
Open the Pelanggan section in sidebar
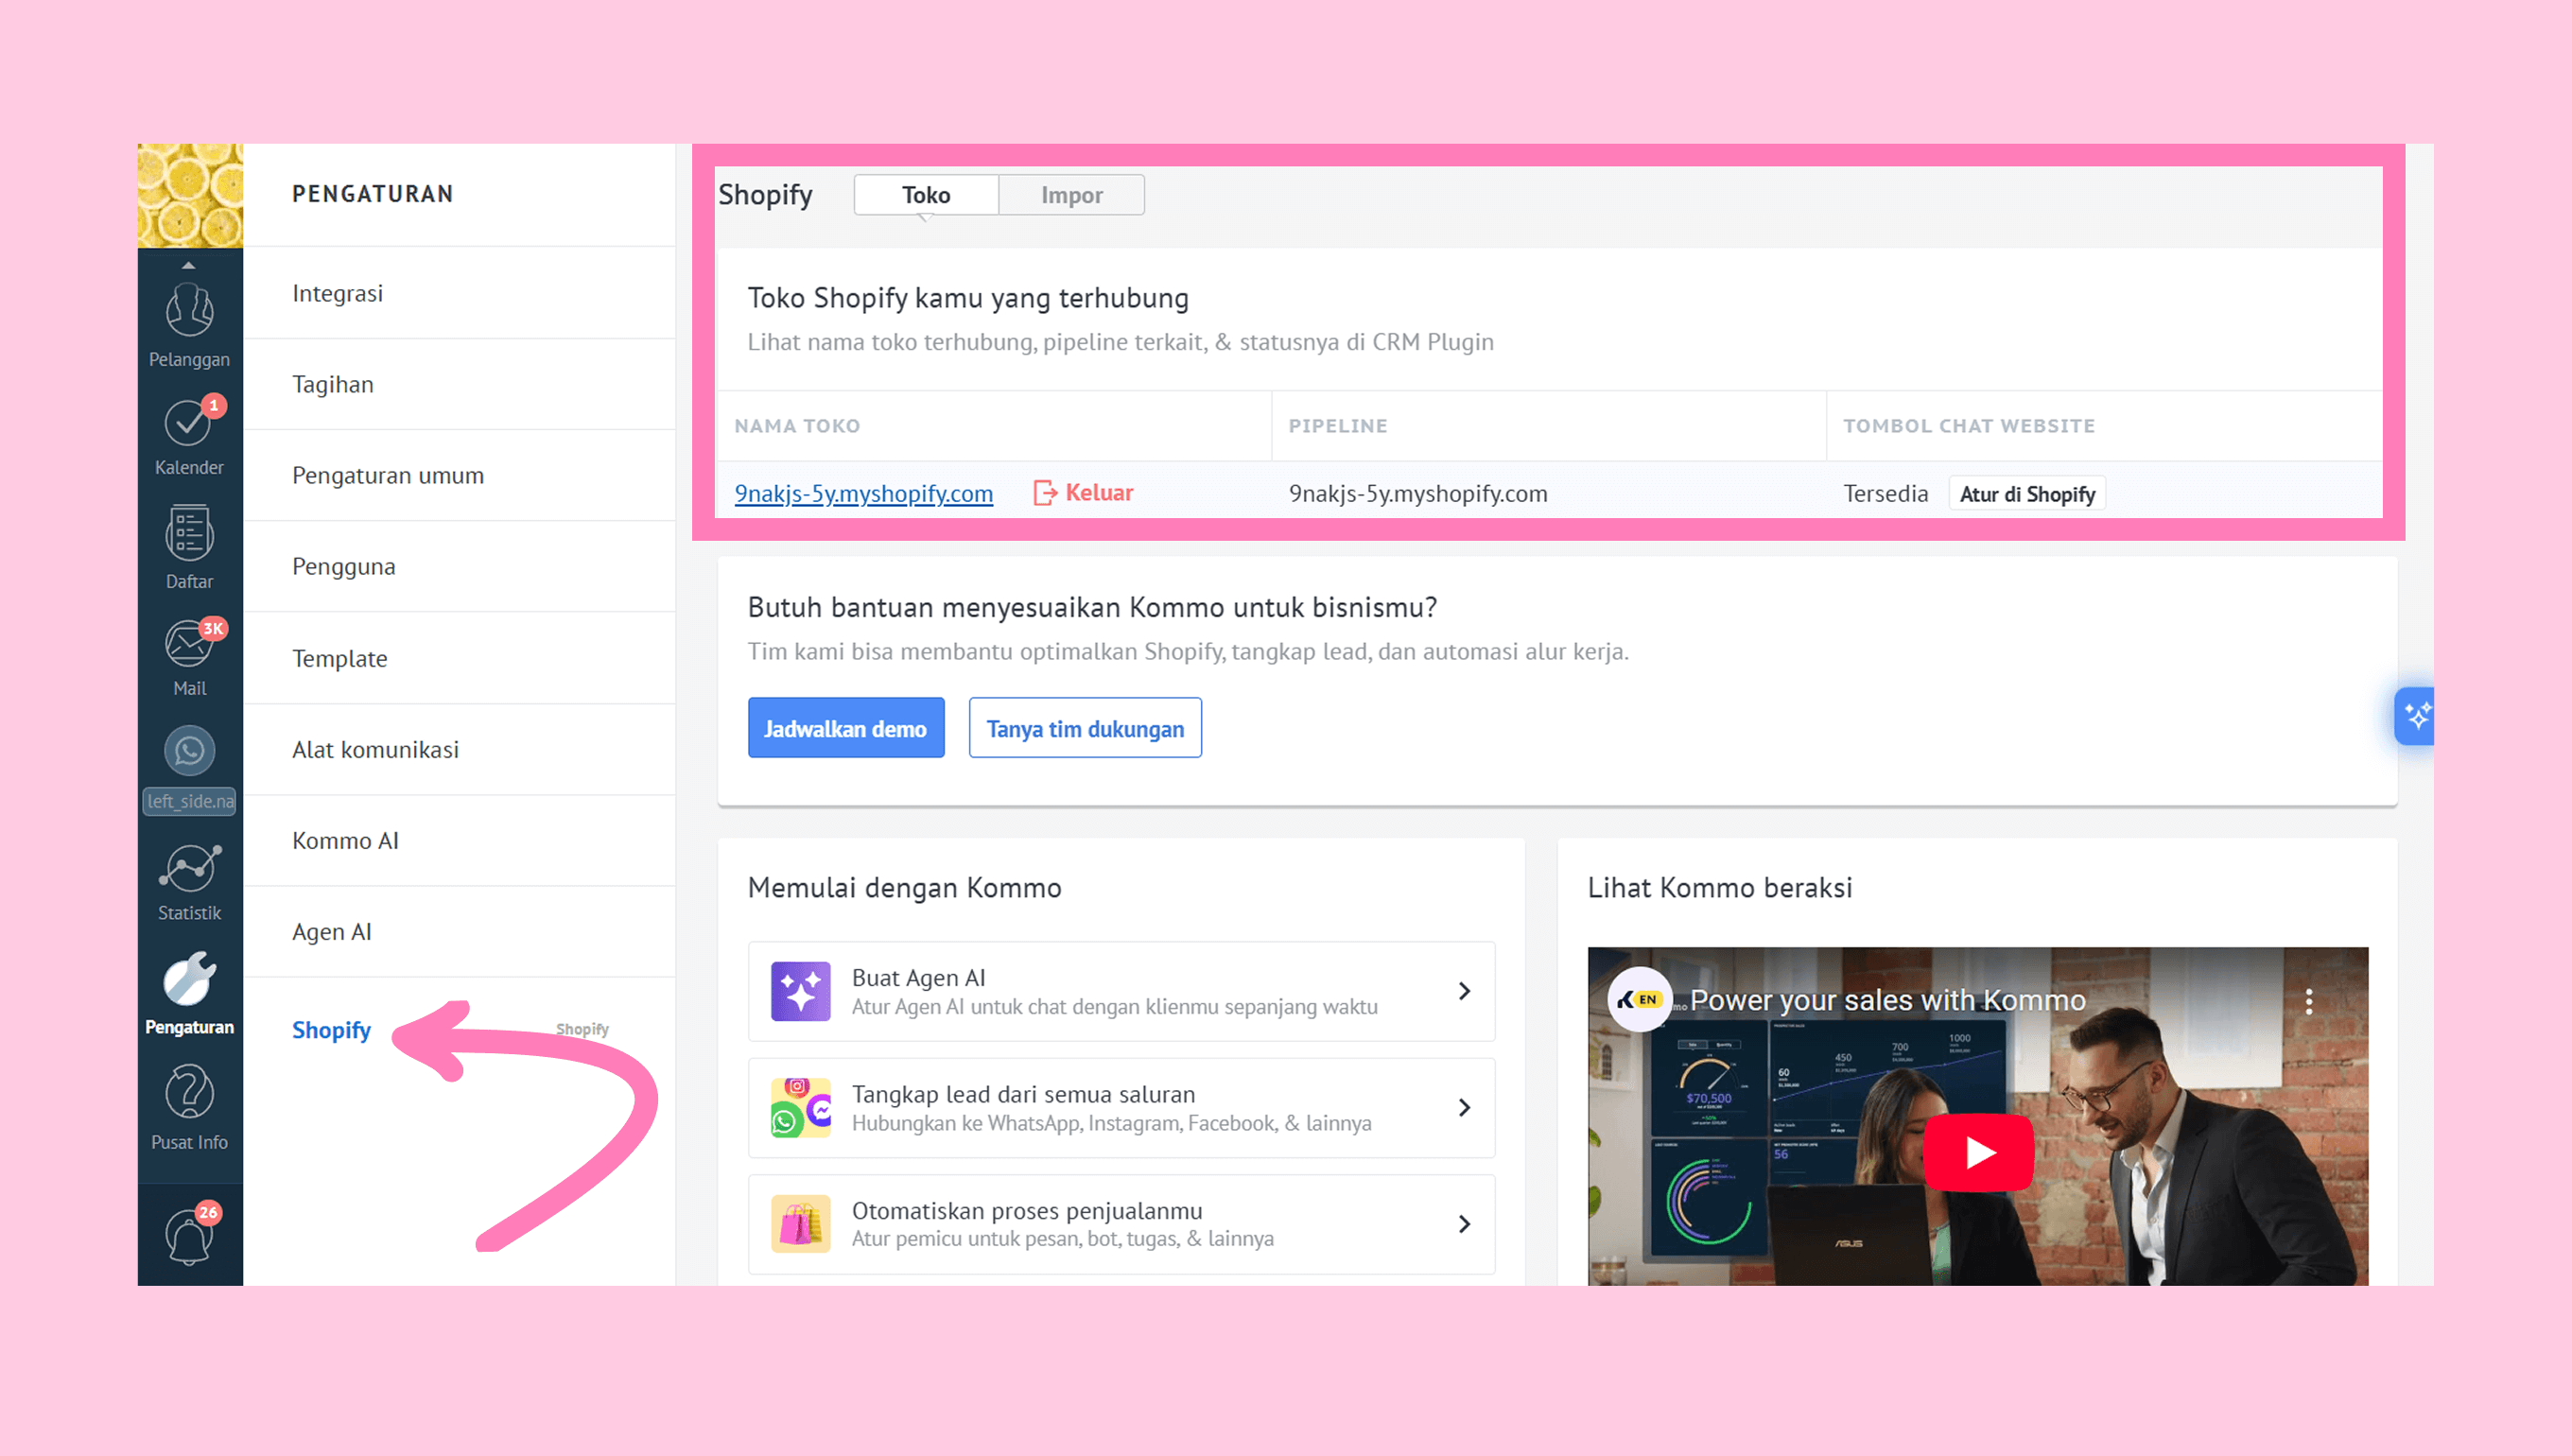(189, 325)
